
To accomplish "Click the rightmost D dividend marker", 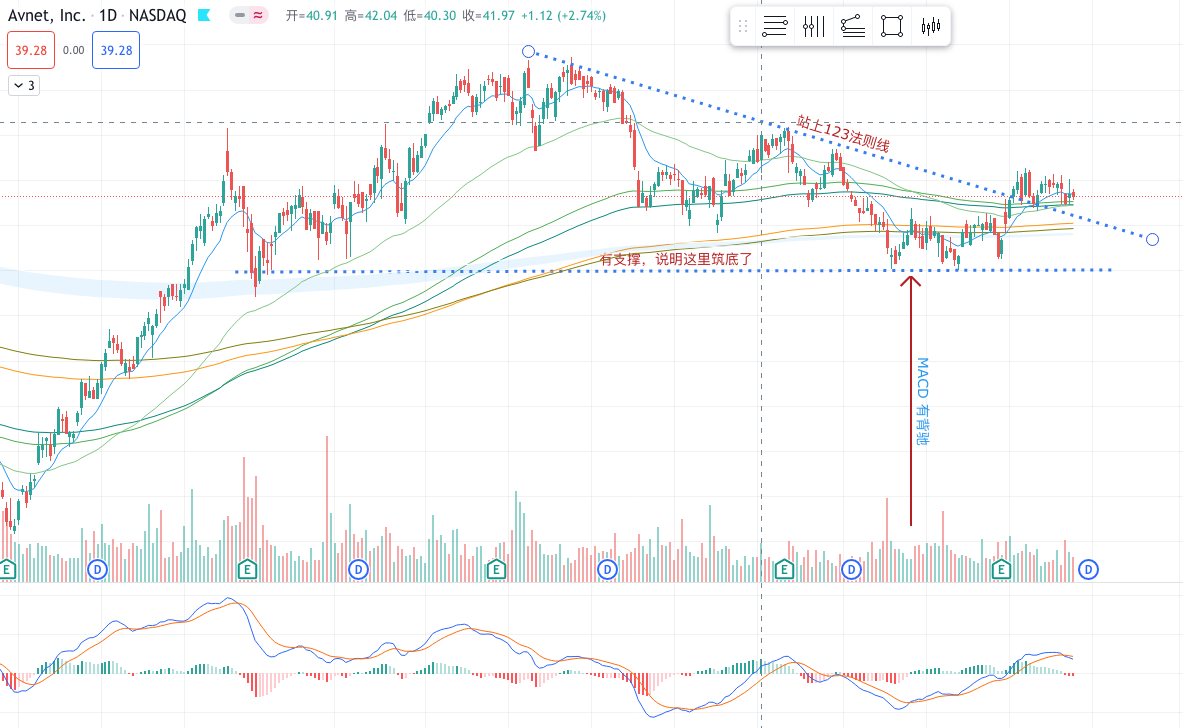I will tap(1089, 569).
